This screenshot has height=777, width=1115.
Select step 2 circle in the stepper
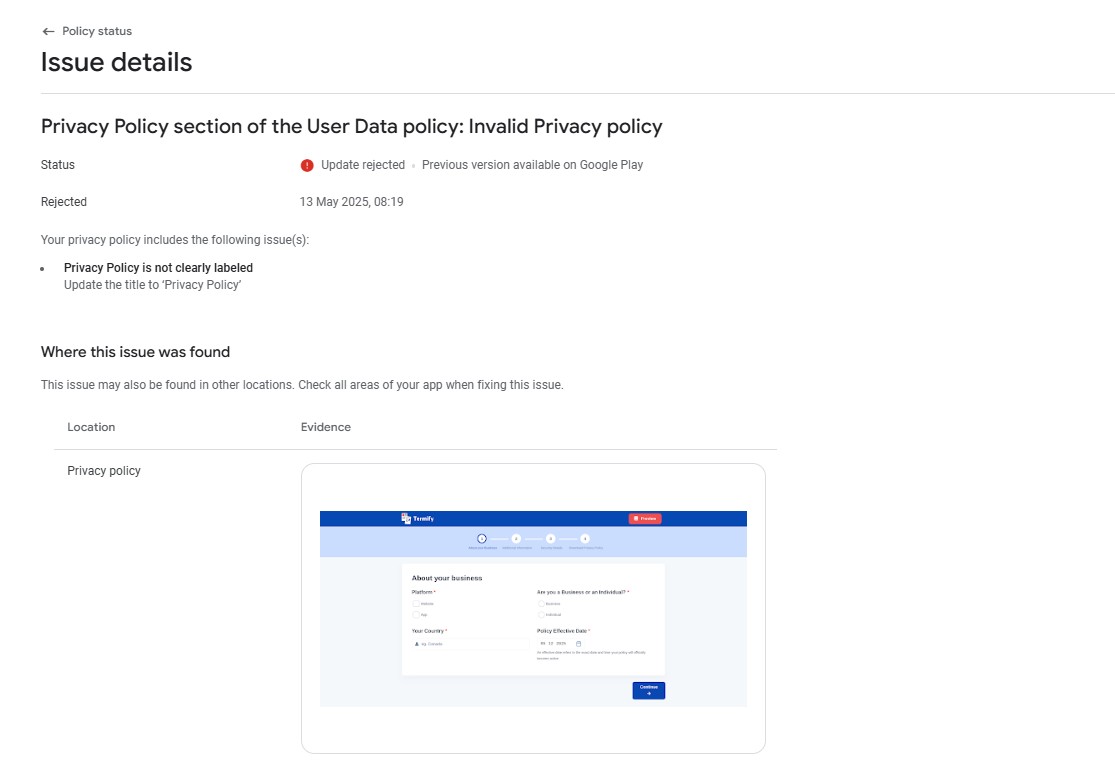click(x=516, y=539)
